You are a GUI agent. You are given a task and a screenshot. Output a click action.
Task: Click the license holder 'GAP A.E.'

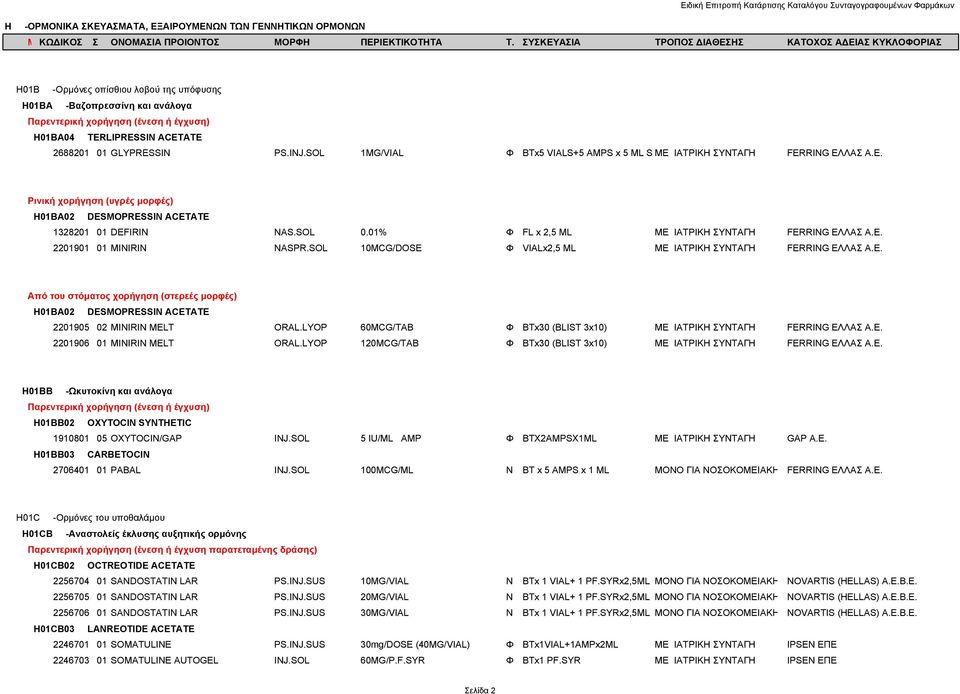tap(806, 438)
